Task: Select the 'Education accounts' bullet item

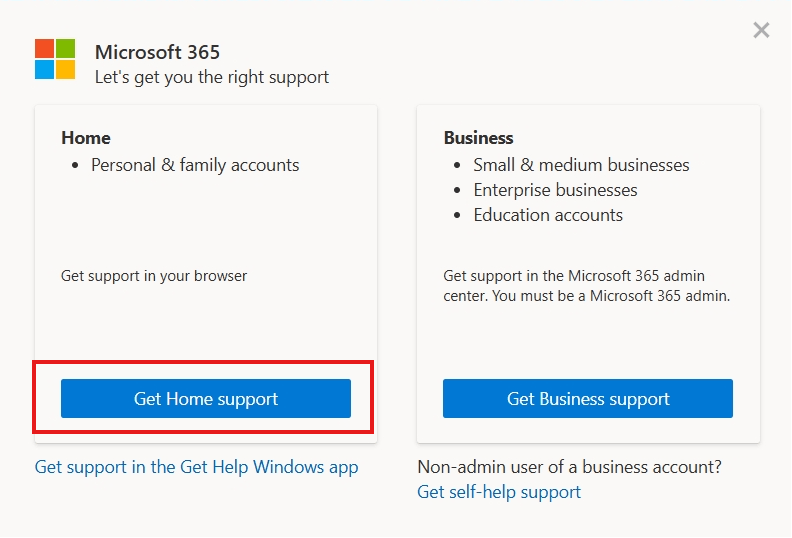Action: click(x=548, y=215)
